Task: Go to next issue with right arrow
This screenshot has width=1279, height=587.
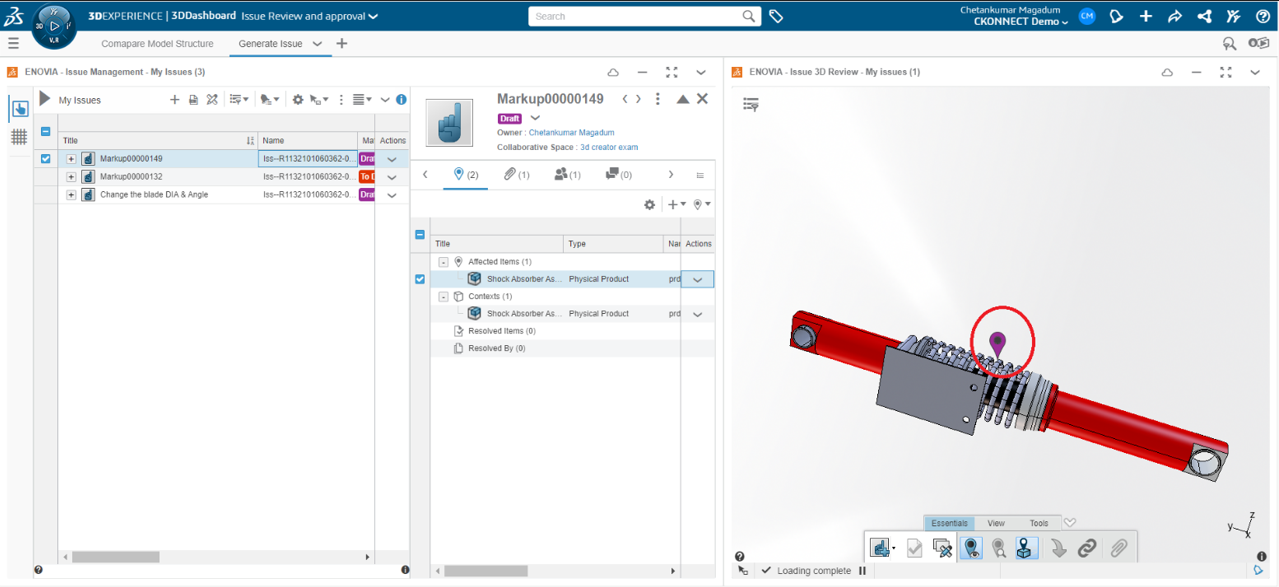Action: pos(639,99)
